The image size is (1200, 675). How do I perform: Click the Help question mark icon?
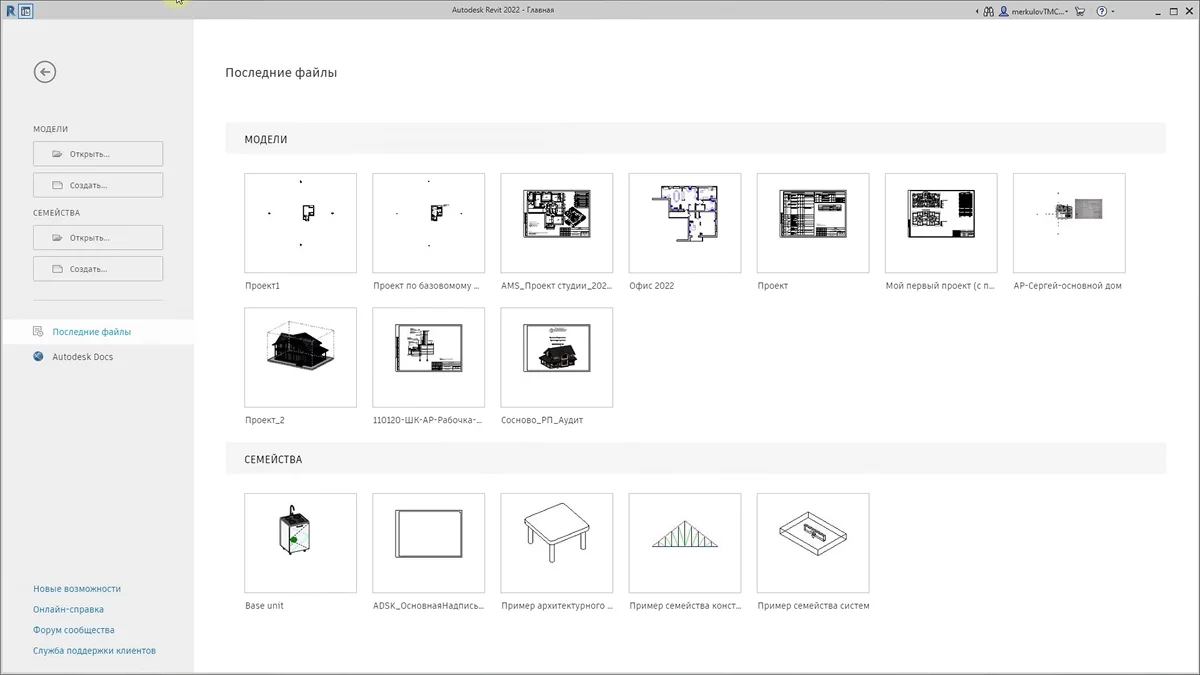click(x=1102, y=11)
